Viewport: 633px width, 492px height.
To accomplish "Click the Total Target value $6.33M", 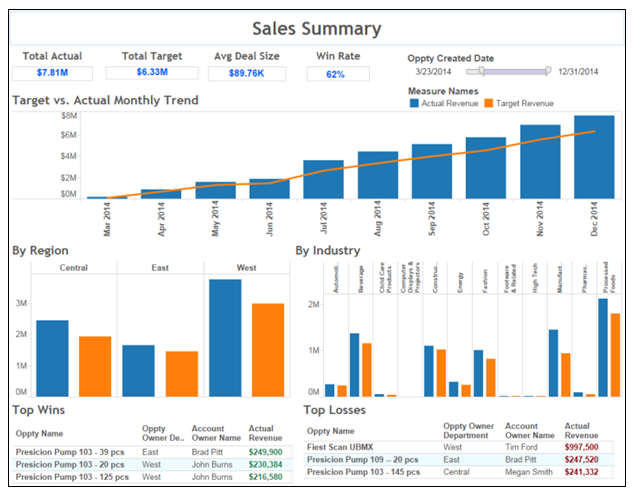I will tap(152, 72).
